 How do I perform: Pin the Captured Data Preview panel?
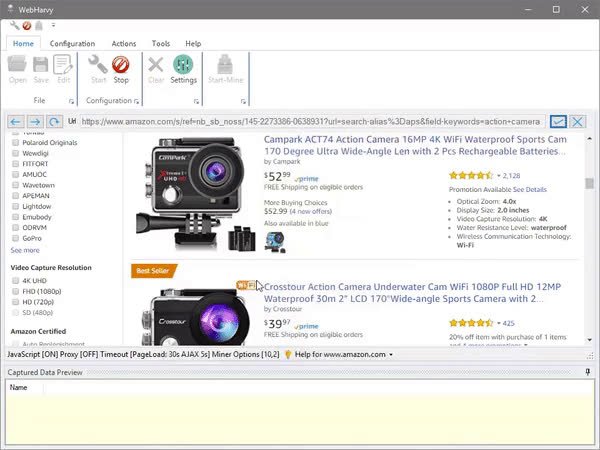pos(588,372)
